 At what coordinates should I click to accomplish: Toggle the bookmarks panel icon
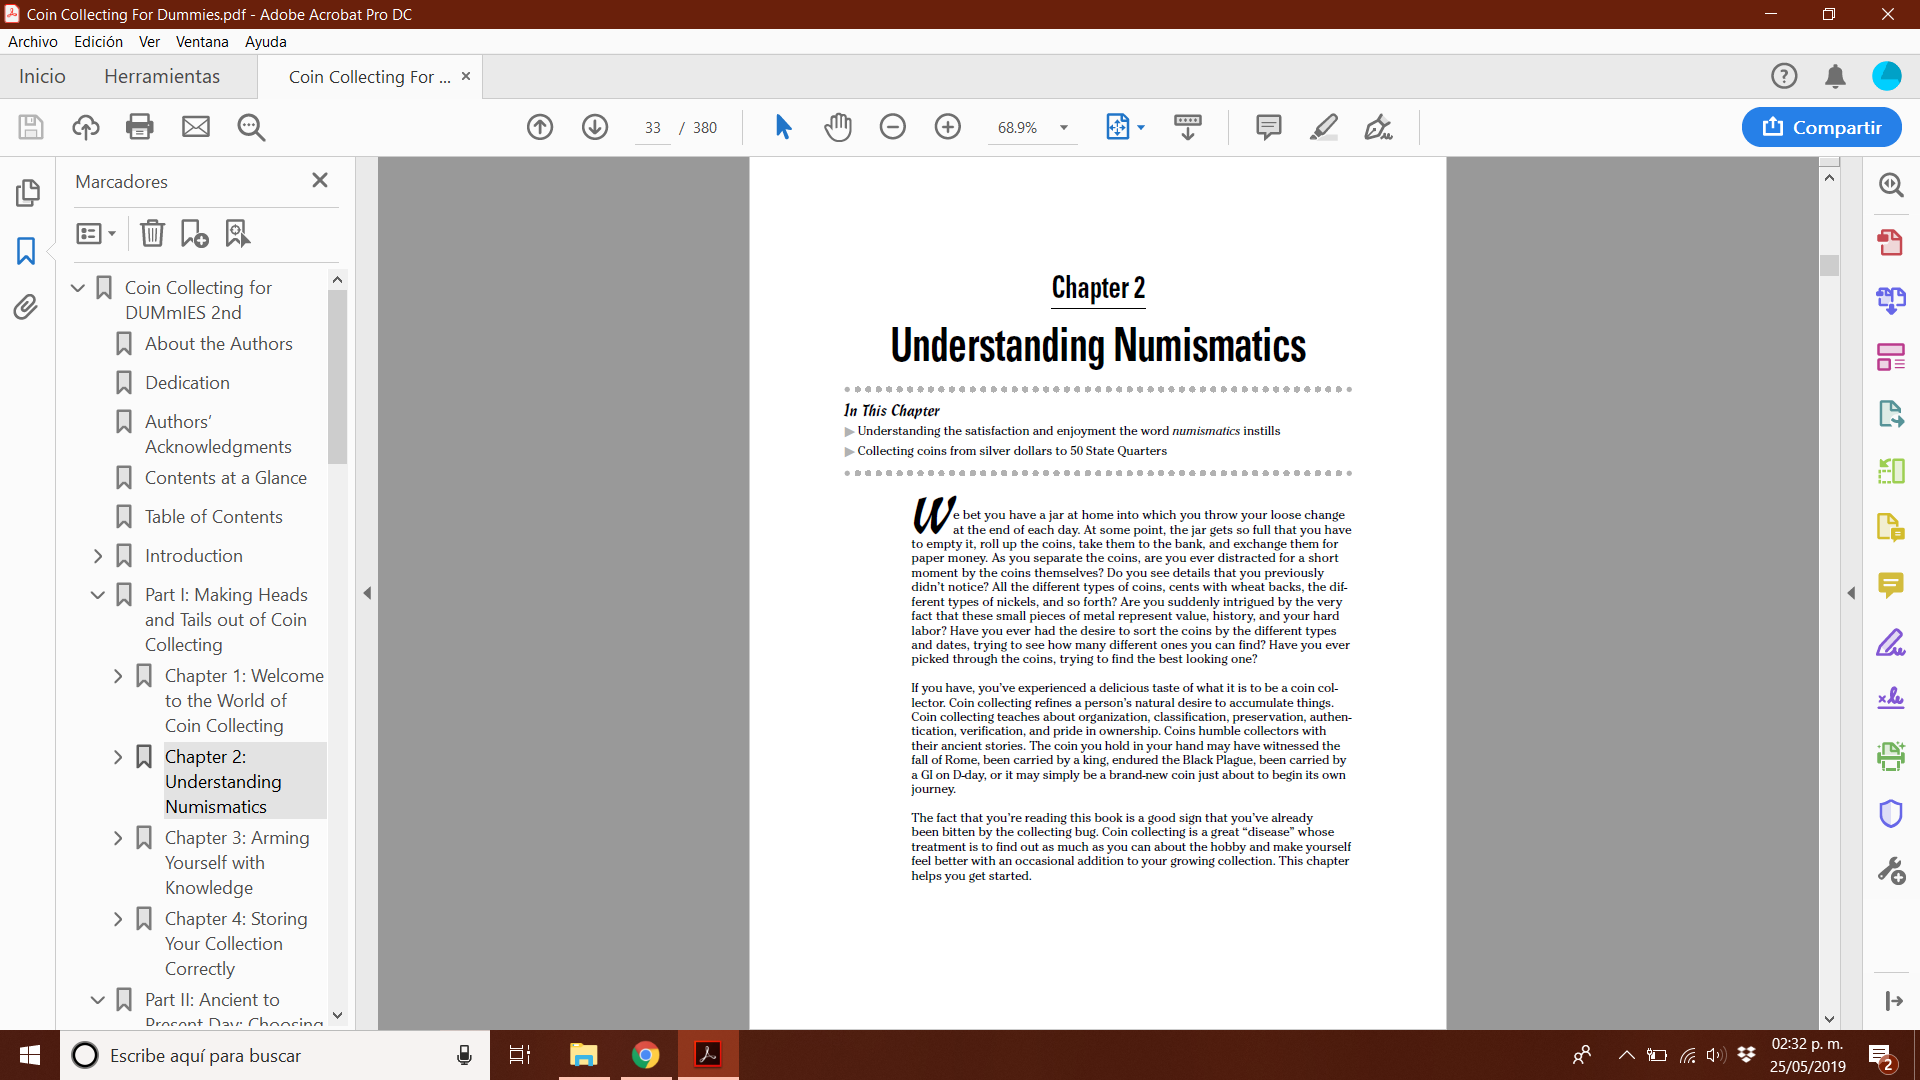point(26,250)
